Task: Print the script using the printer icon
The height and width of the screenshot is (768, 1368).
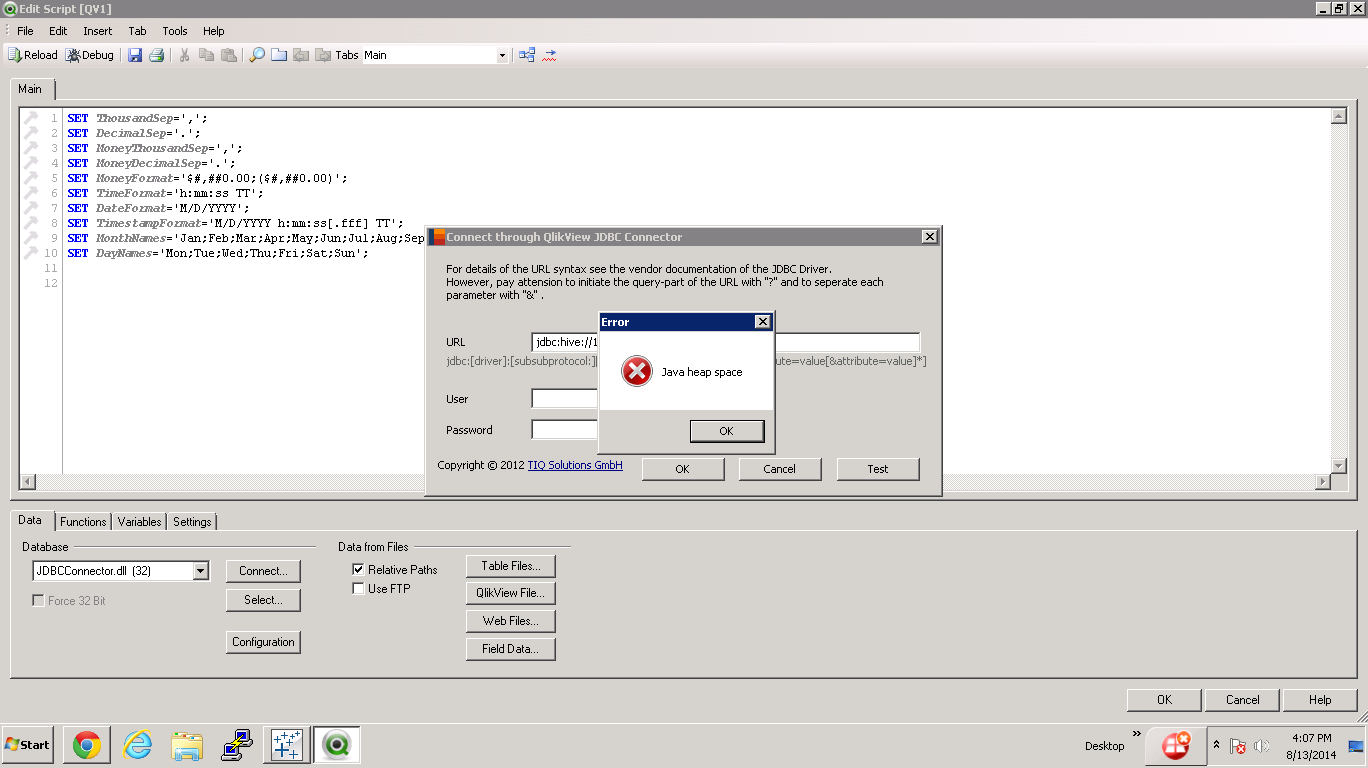Action: pyautogui.click(x=157, y=55)
